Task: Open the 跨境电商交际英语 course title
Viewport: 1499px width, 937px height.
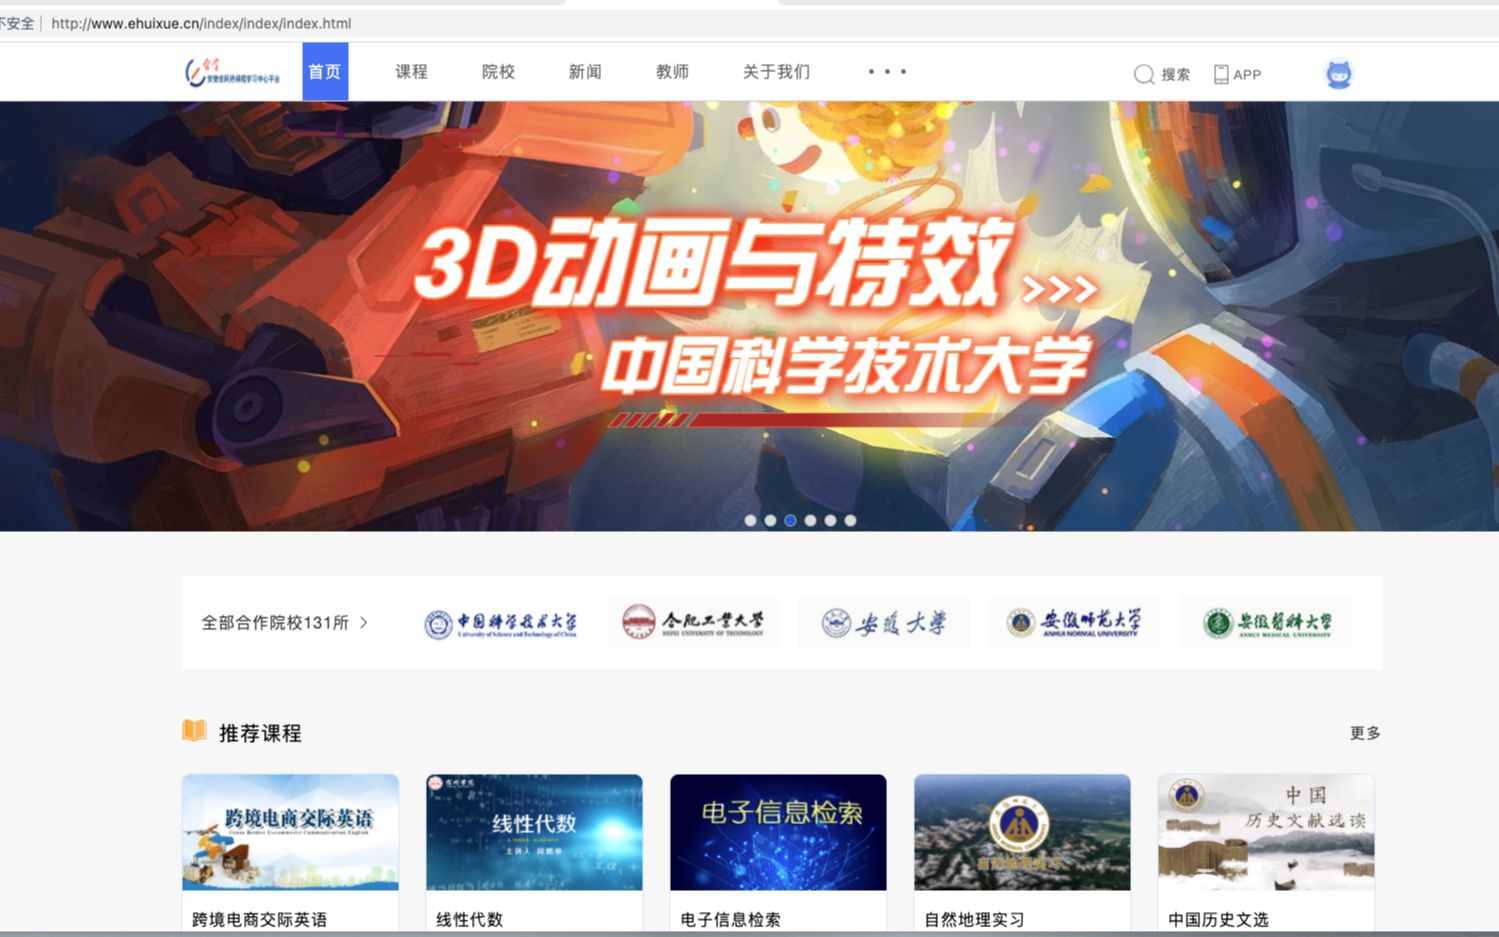Action: 259,919
